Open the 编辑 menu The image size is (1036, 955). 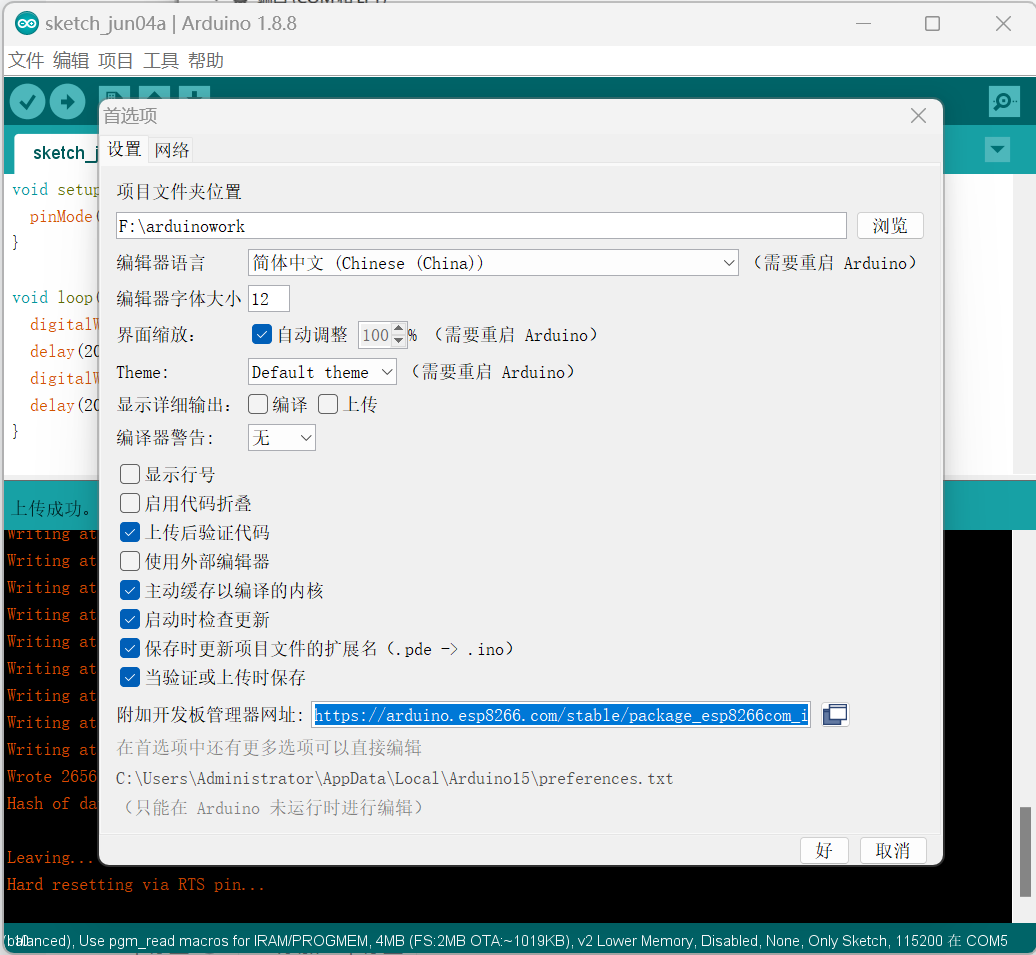tap(71, 61)
